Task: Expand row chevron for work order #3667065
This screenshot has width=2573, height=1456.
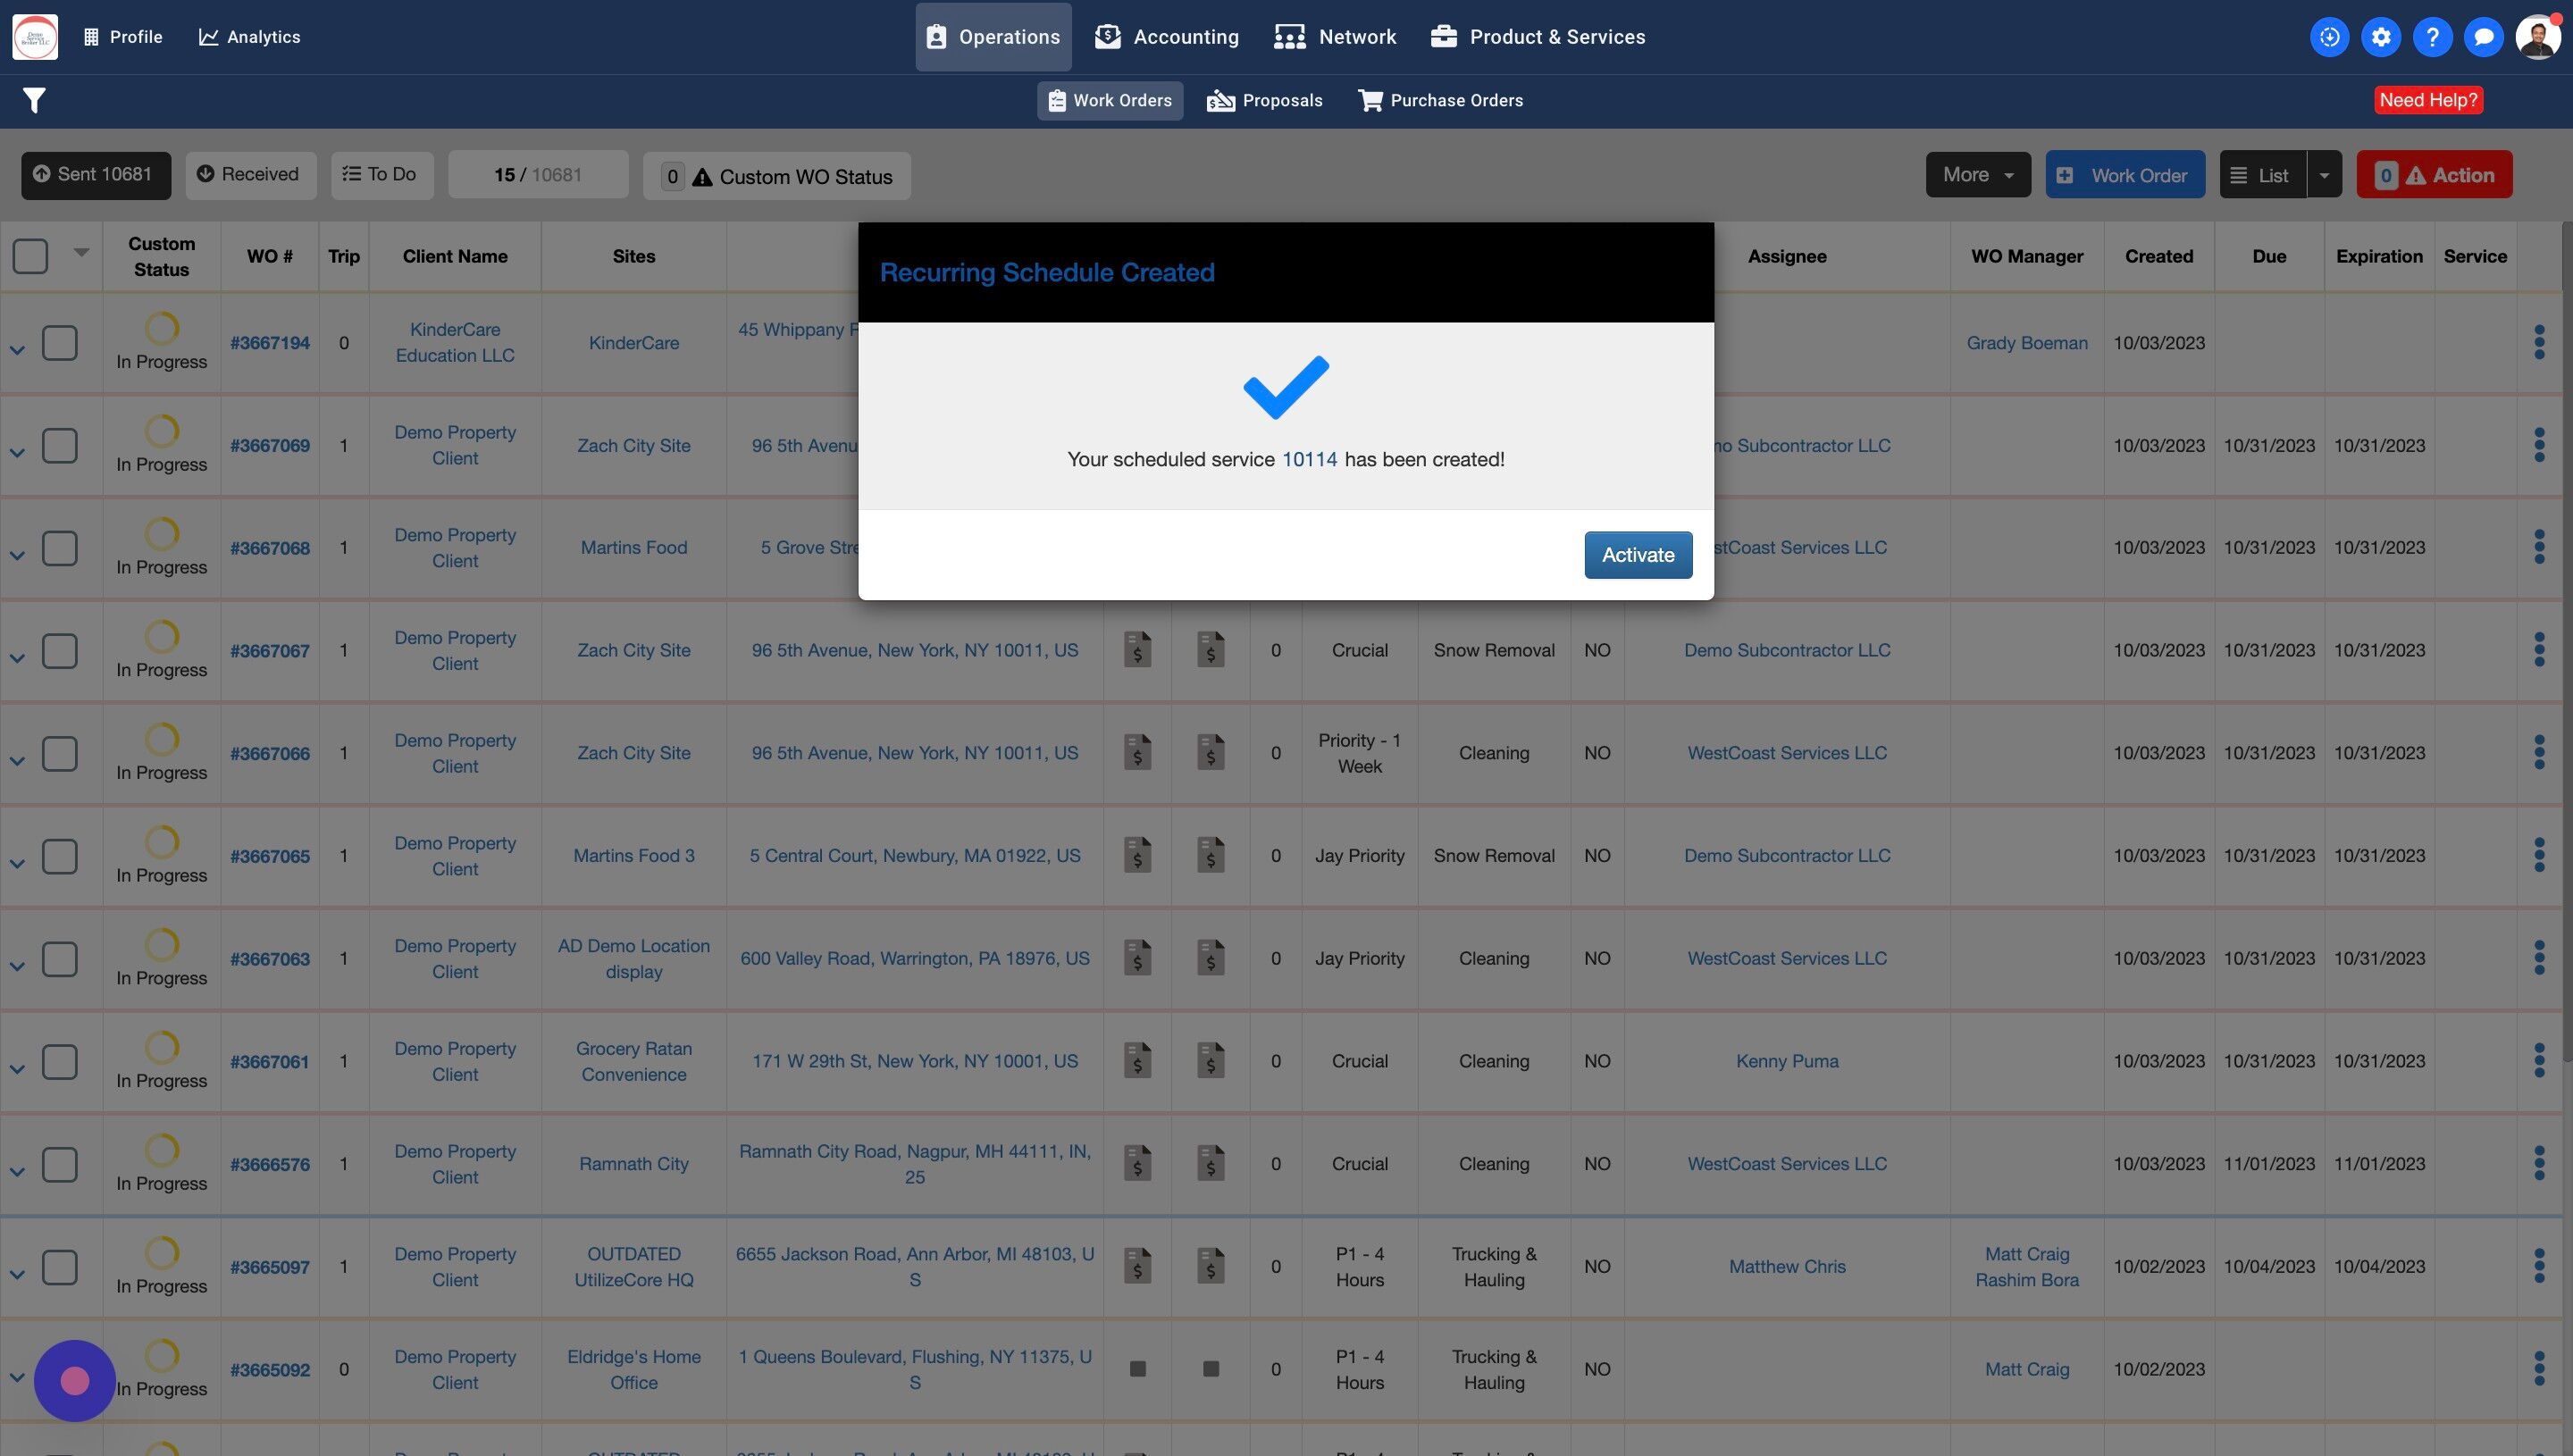Action: pos(17,864)
